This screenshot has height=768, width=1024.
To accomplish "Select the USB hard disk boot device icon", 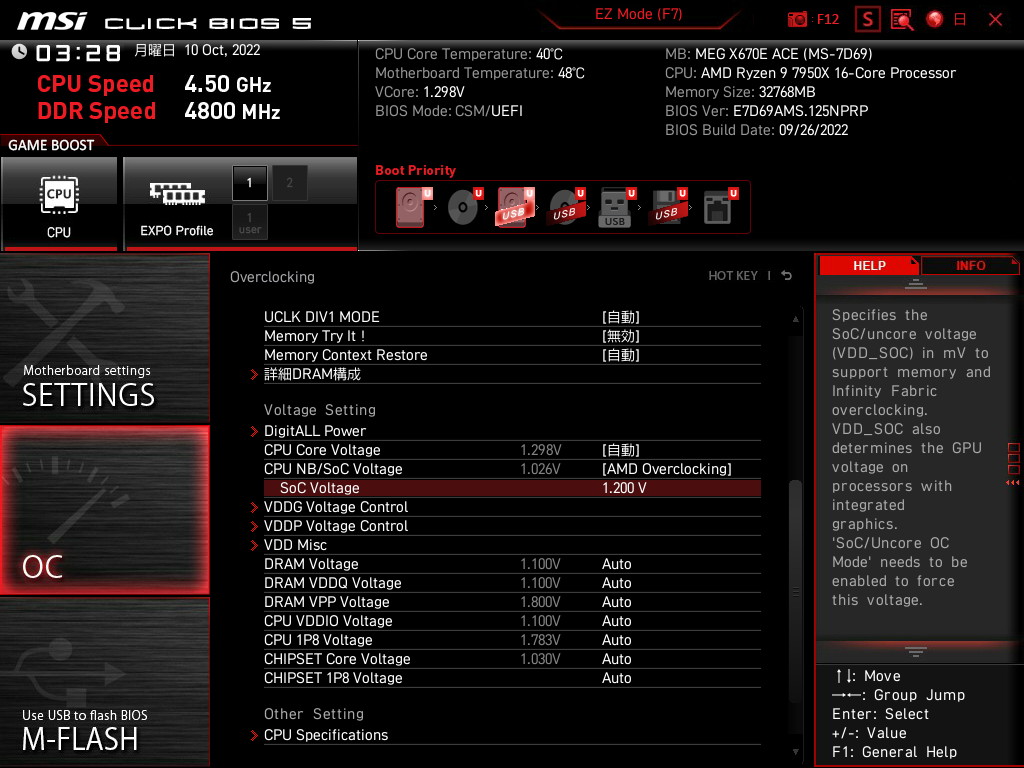I will click(x=515, y=207).
